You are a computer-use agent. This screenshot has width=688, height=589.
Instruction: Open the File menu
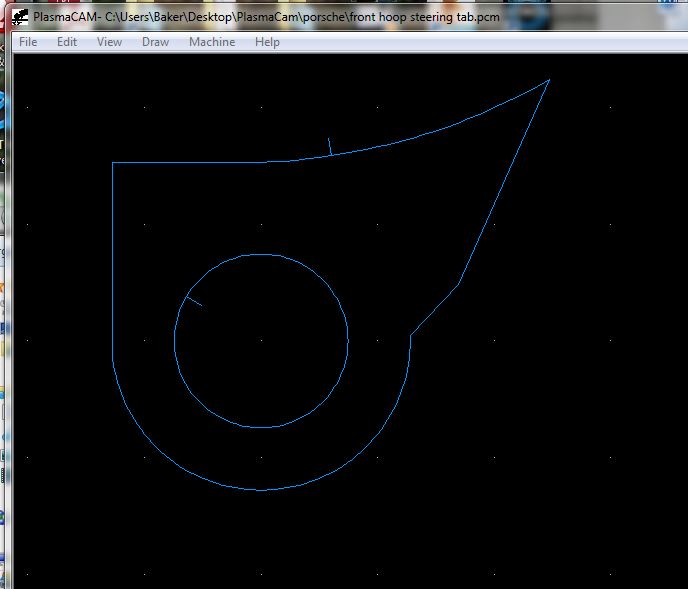tap(28, 42)
